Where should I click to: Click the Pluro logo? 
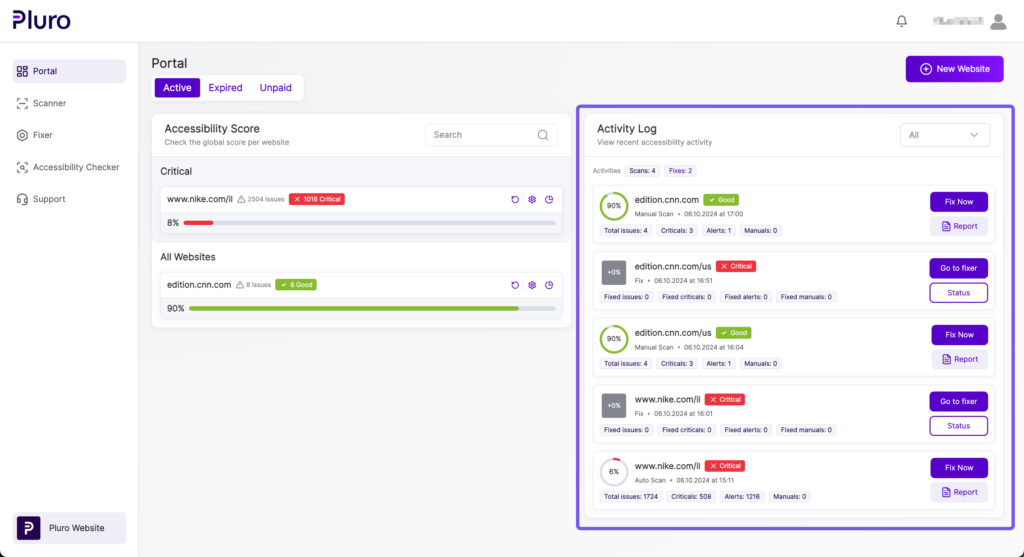[41, 20]
